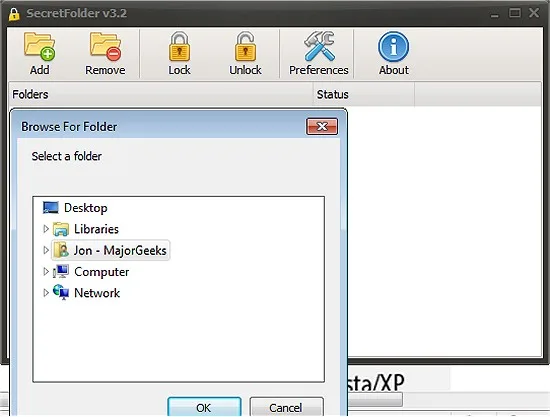Select the Computer text label
550x417 pixels.
click(102, 272)
